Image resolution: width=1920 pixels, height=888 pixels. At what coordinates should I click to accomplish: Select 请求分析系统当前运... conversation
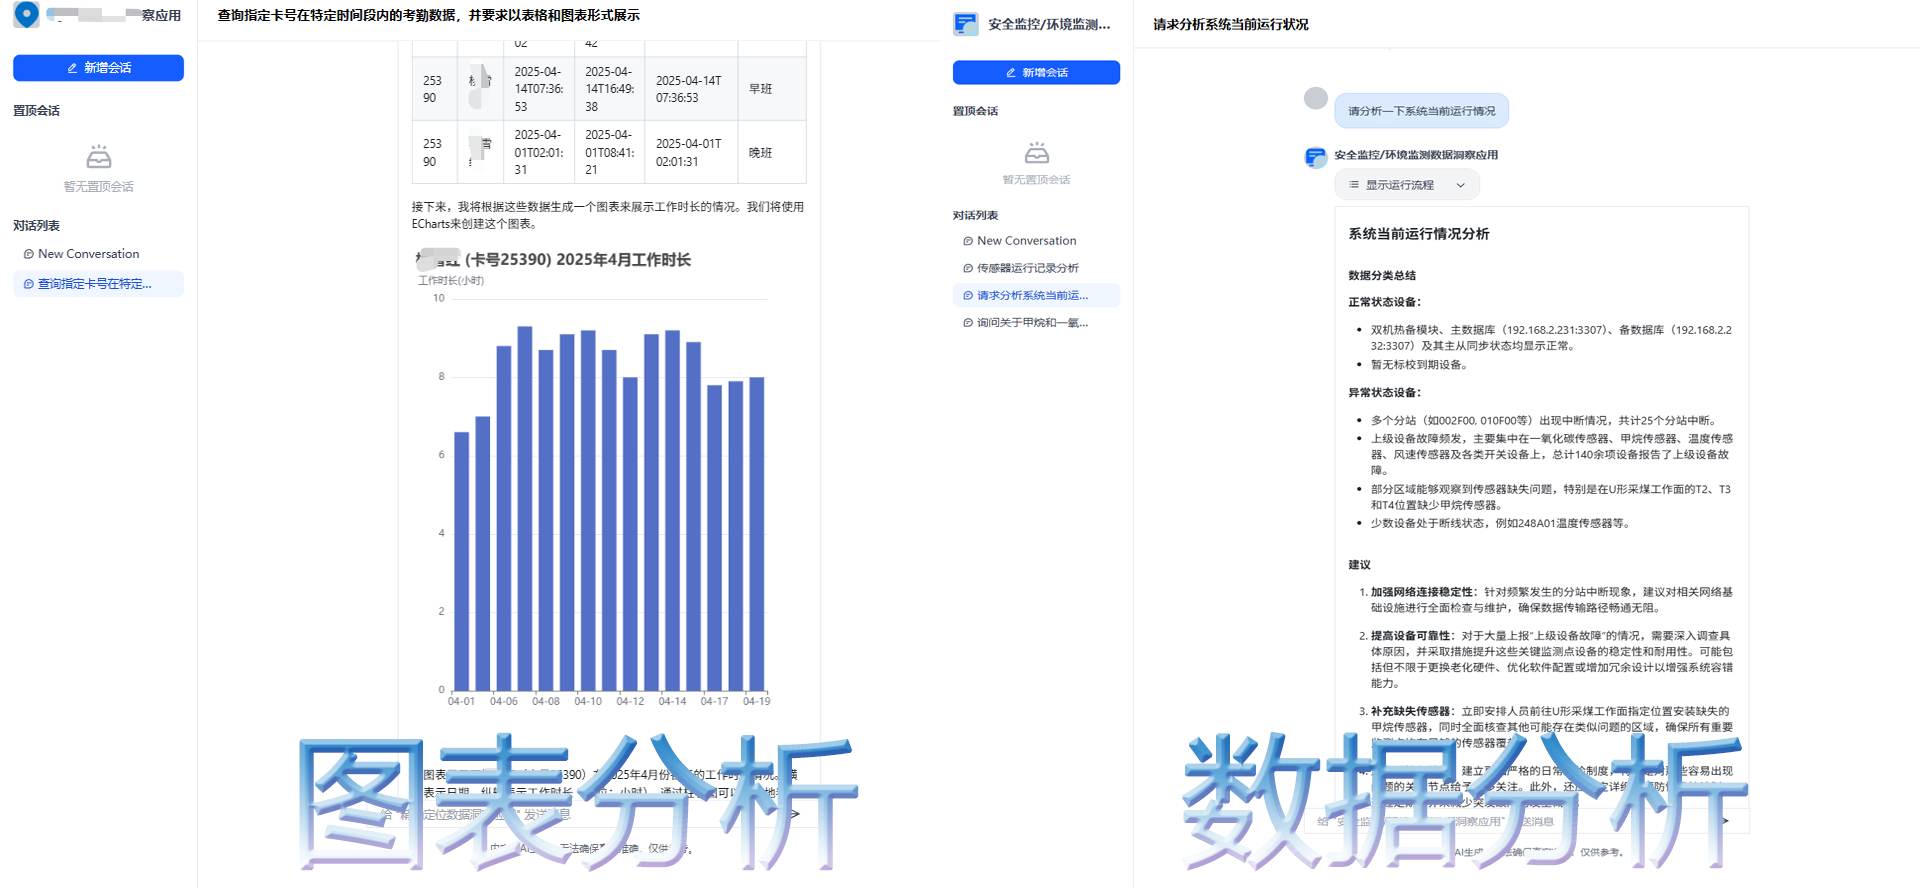1032,295
